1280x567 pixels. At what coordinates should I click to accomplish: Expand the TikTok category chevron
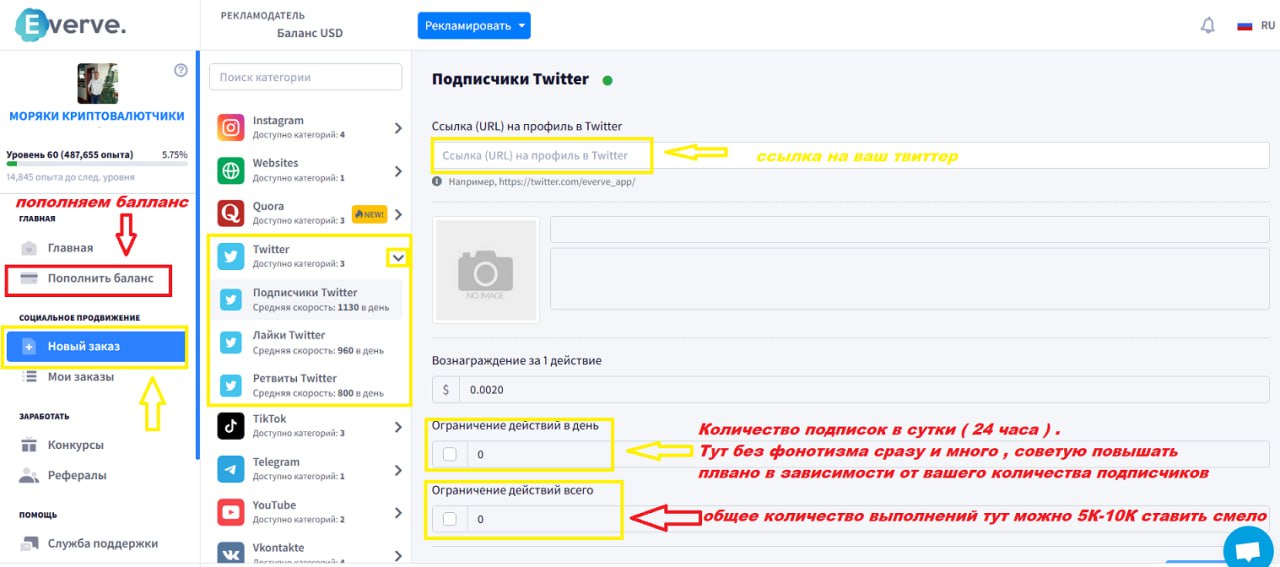398,426
